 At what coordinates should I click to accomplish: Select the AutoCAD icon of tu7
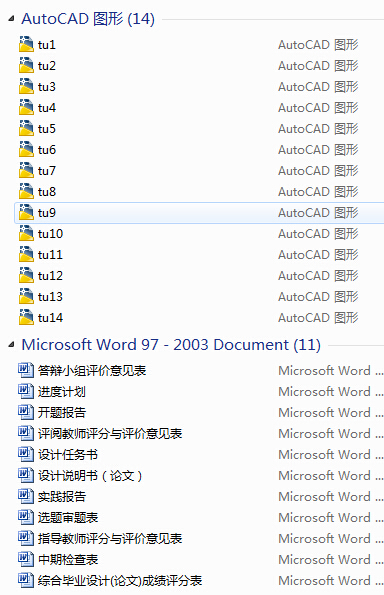(26, 170)
